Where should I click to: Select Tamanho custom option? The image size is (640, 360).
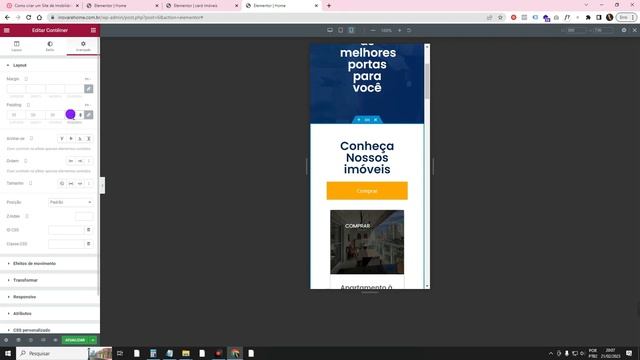tap(89, 183)
